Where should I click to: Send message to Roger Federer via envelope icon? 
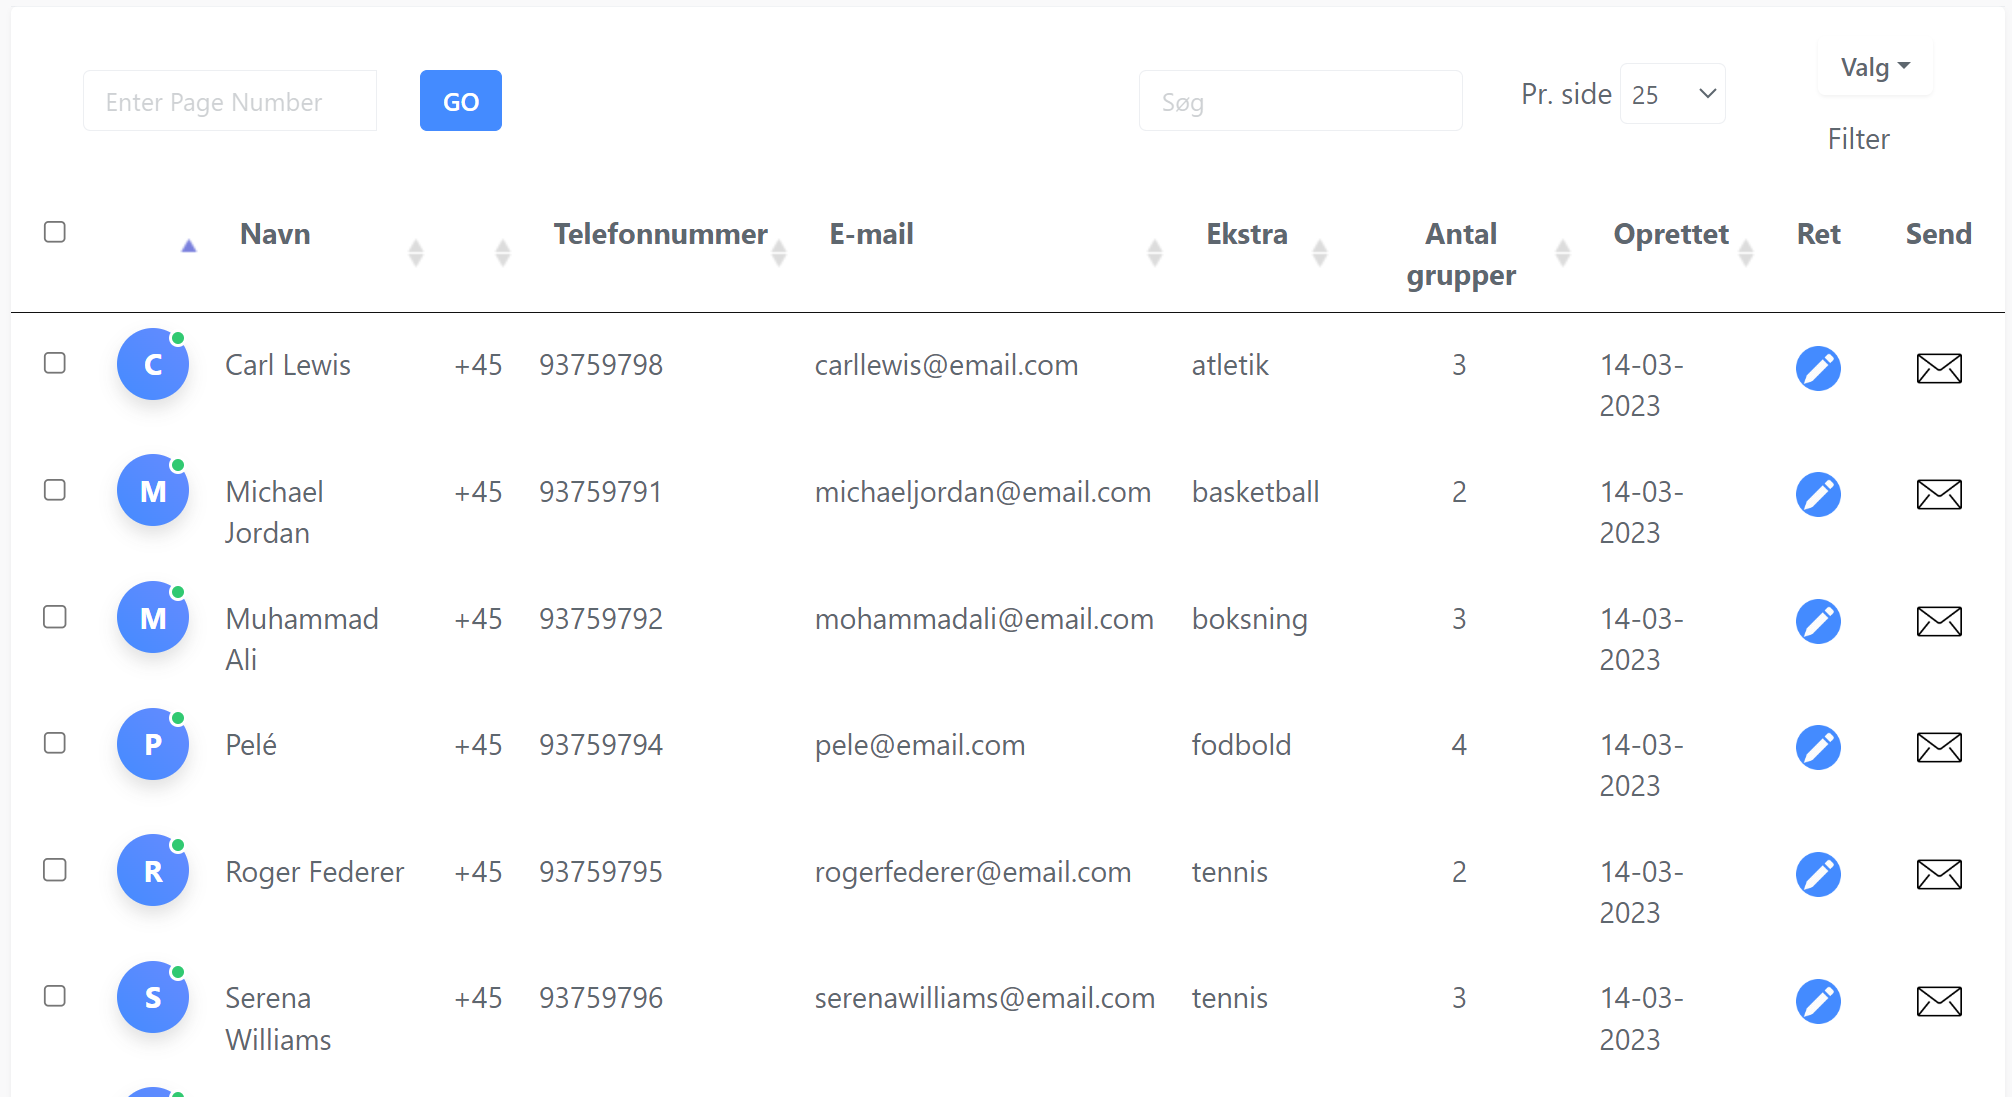pyautogui.click(x=1939, y=874)
